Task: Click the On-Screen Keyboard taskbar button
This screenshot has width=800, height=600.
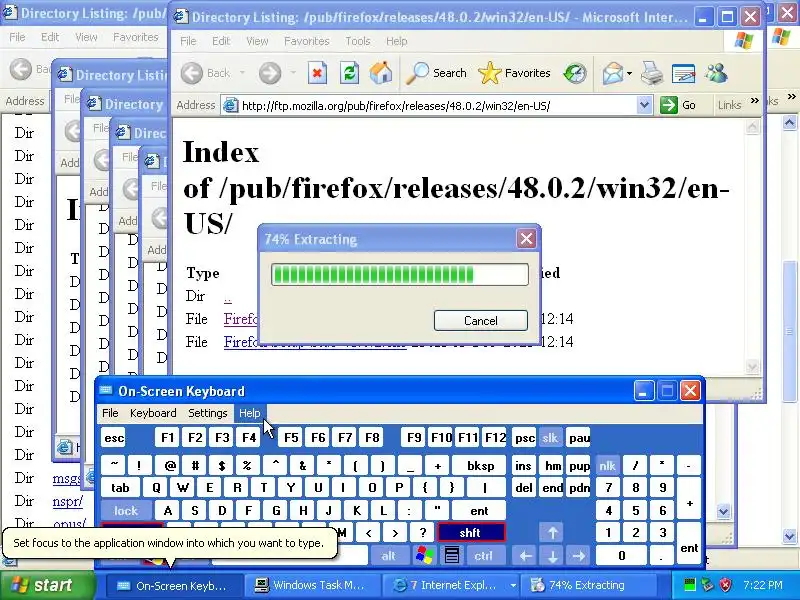Action: [x=173, y=585]
